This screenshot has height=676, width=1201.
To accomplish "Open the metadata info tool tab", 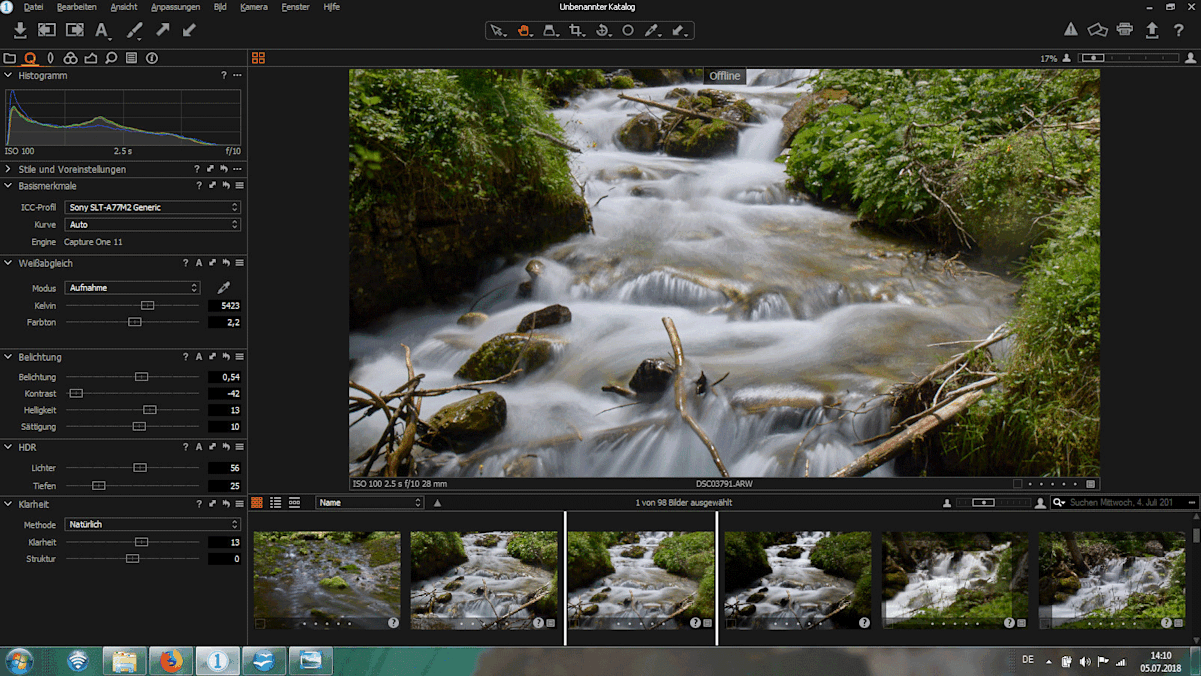I will point(150,57).
